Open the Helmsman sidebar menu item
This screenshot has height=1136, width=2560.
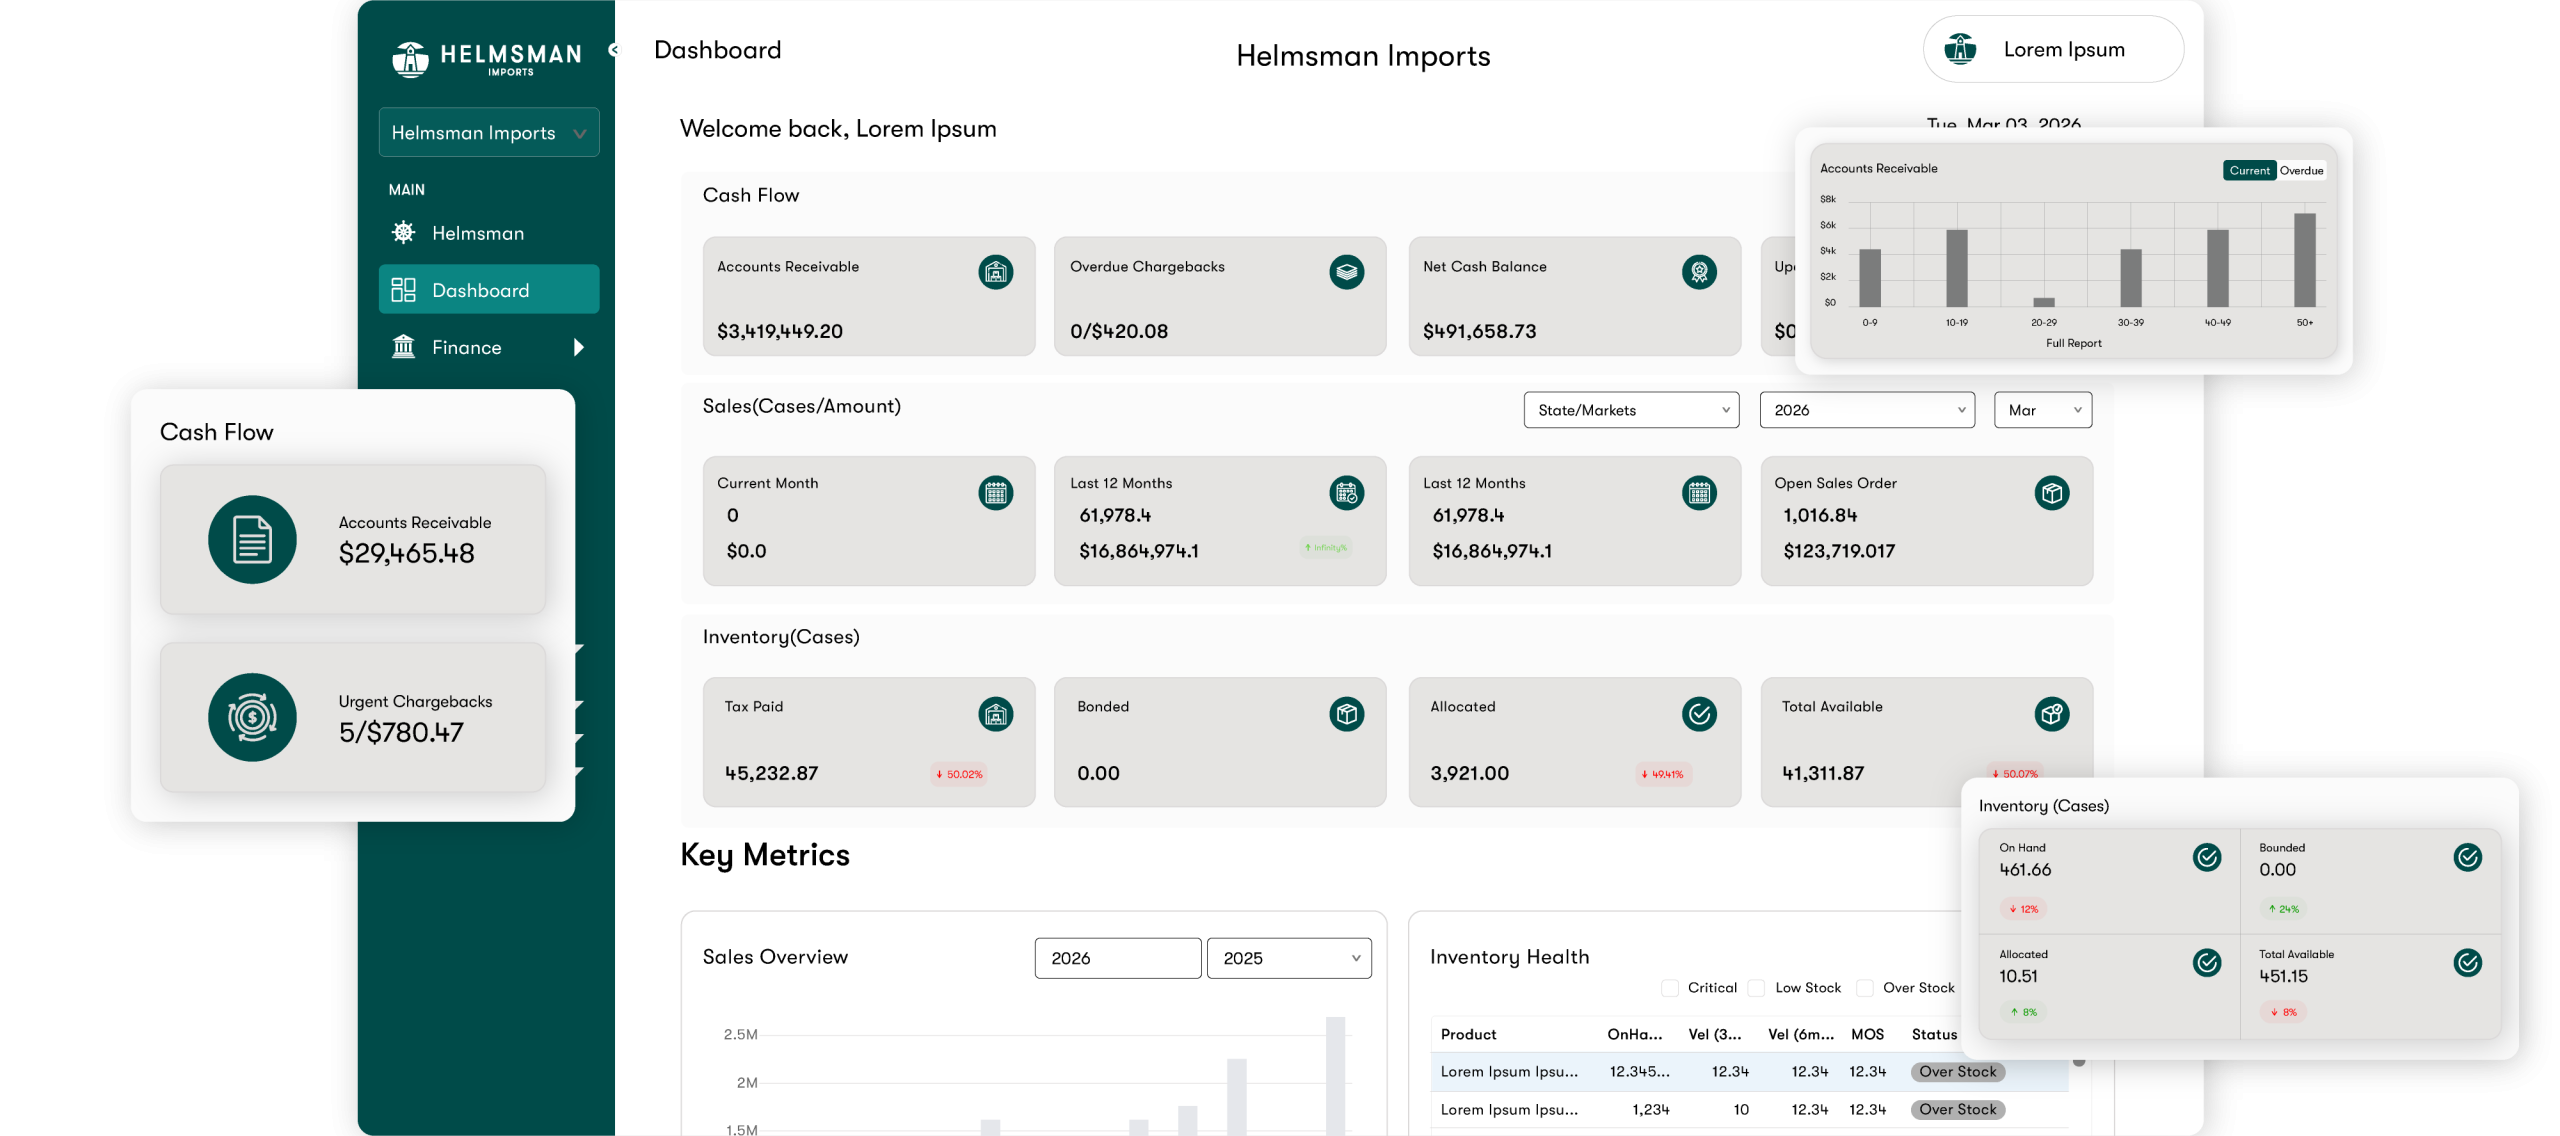click(477, 232)
